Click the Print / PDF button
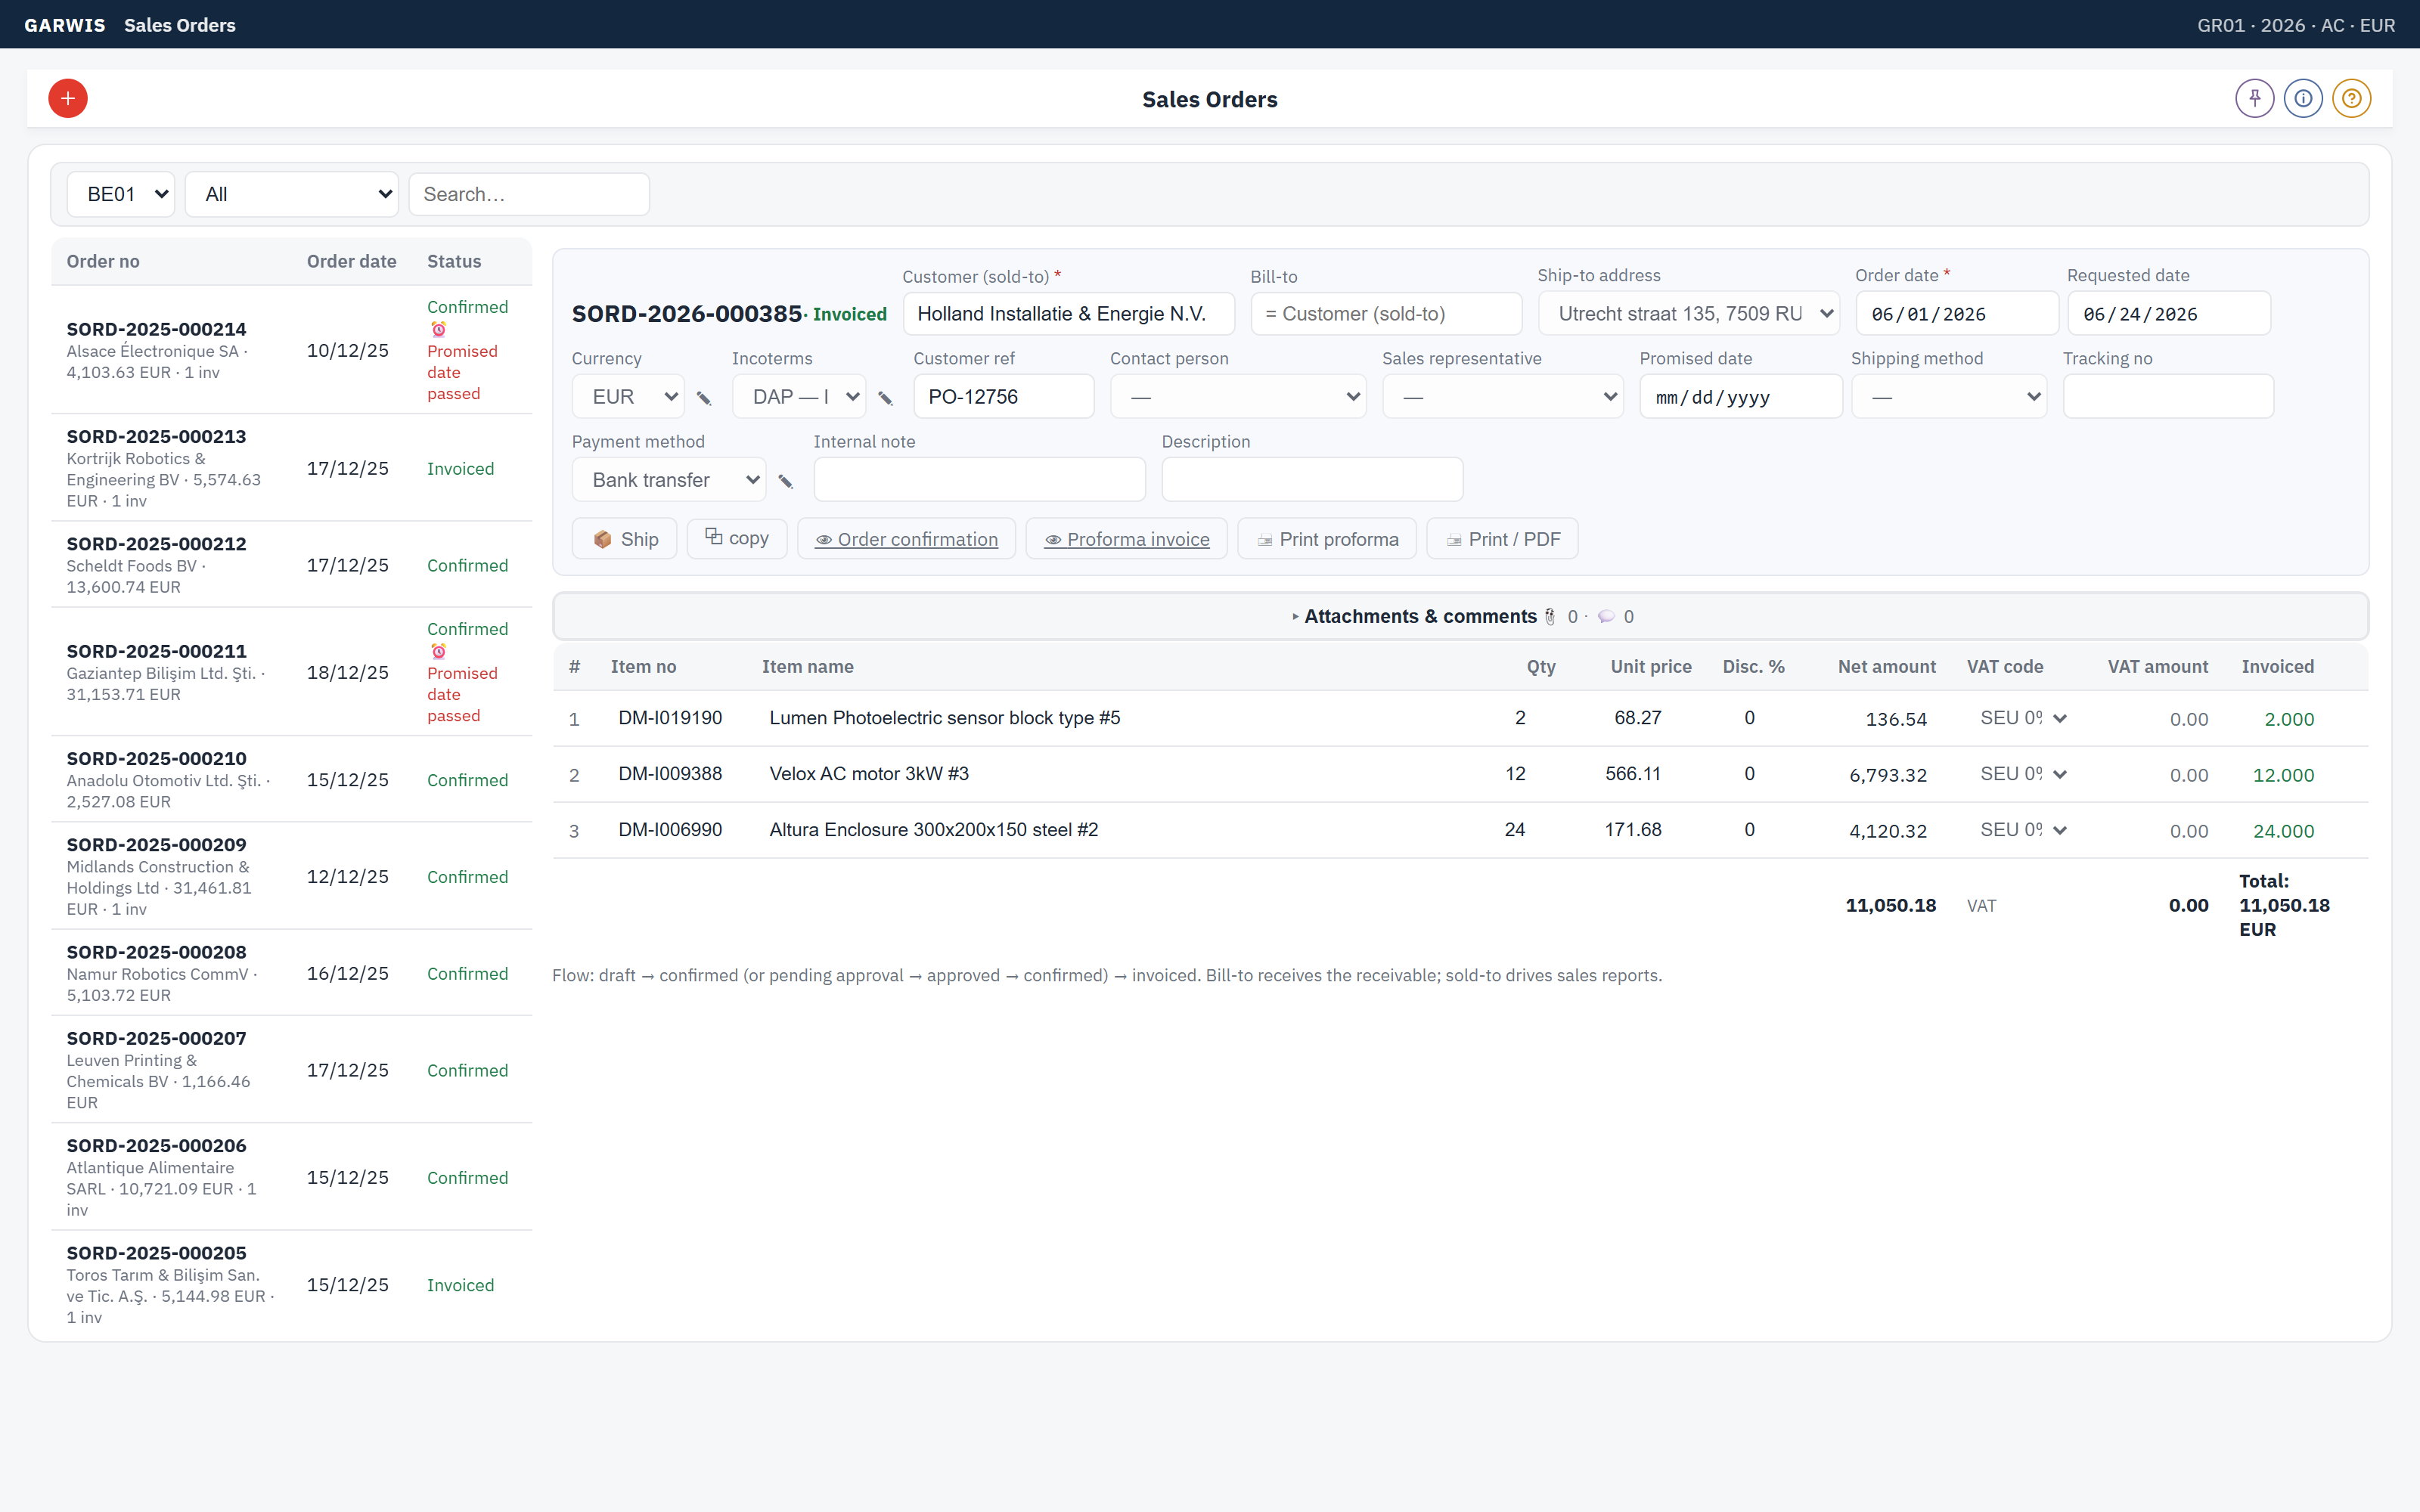 pos(1502,539)
